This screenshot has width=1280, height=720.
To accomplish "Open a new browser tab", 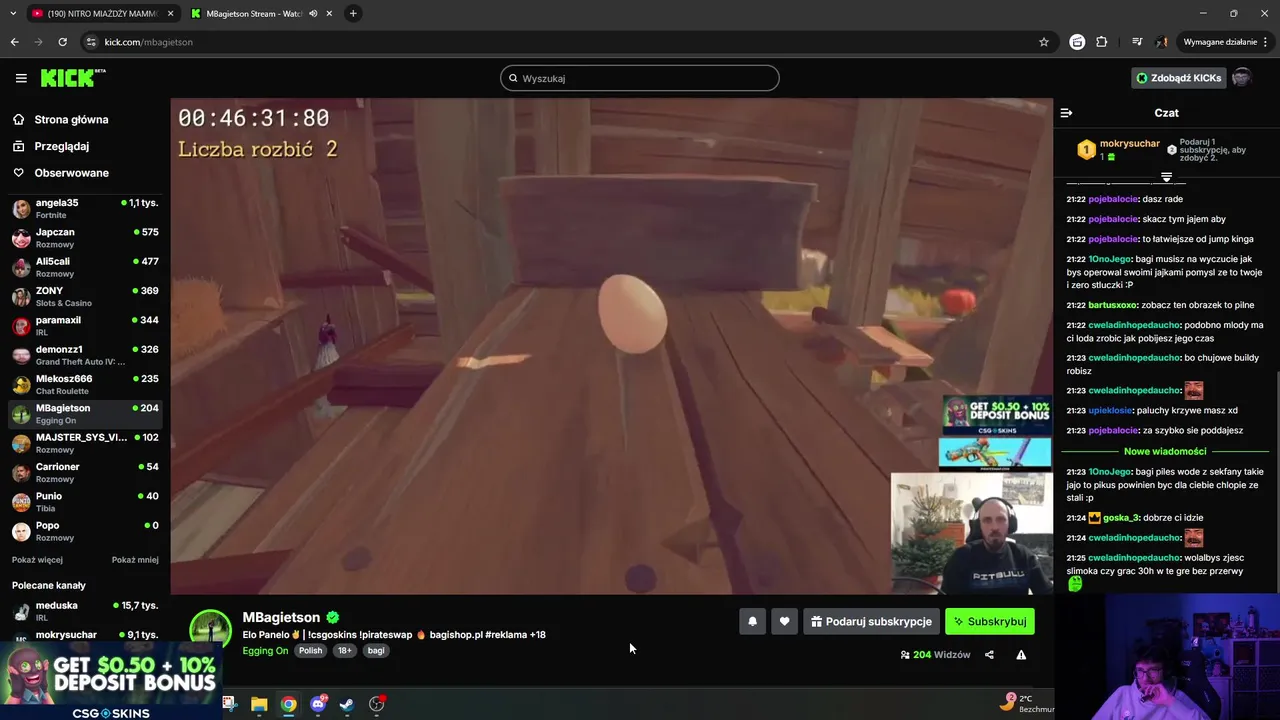I will (353, 13).
